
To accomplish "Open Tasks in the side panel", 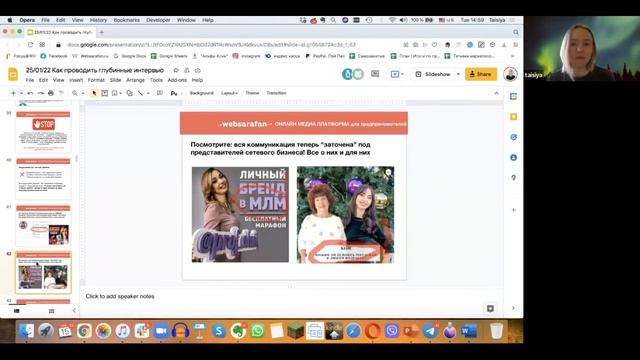I will [513, 137].
